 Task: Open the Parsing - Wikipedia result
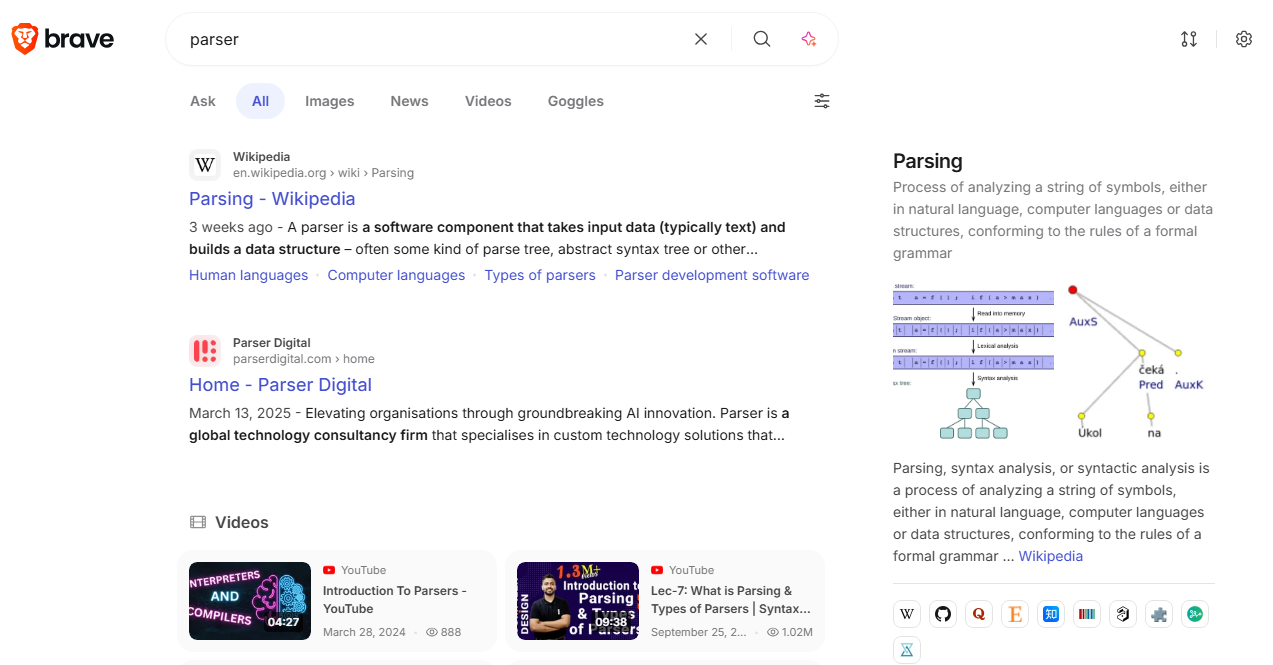[x=272, y=199]
